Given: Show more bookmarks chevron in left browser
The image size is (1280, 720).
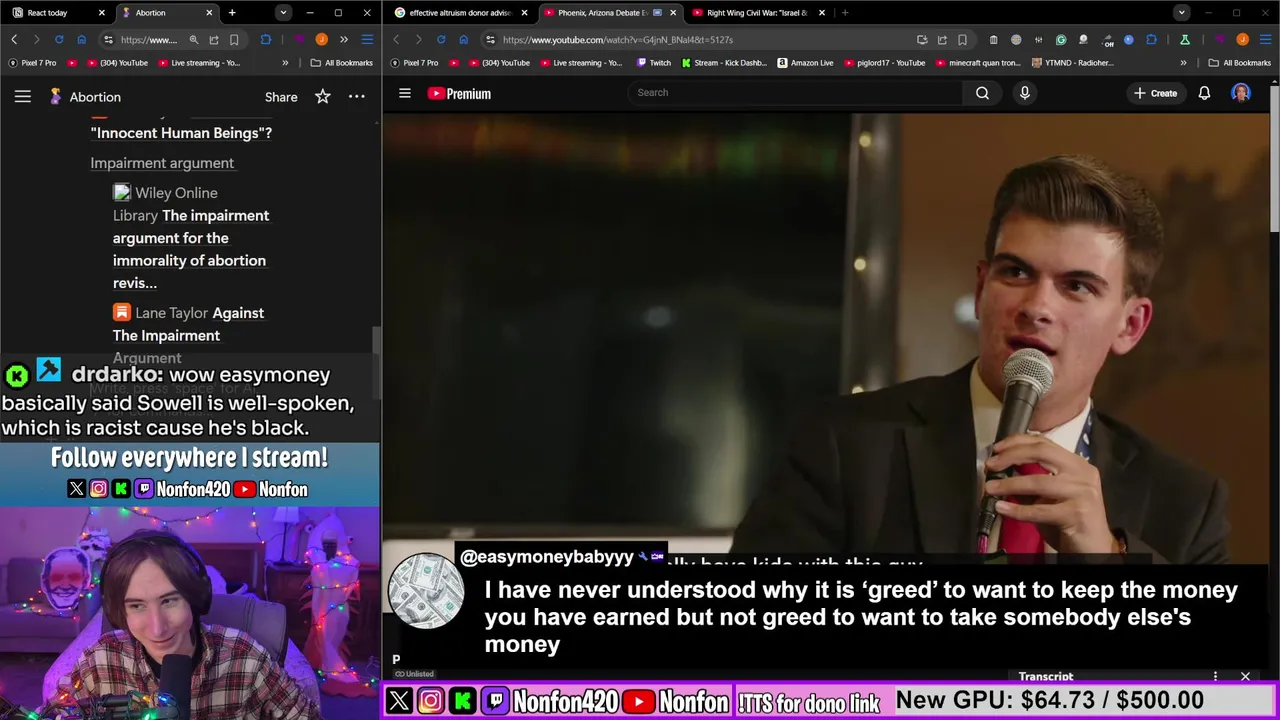Looking at the screenshot, I should 285,63.
